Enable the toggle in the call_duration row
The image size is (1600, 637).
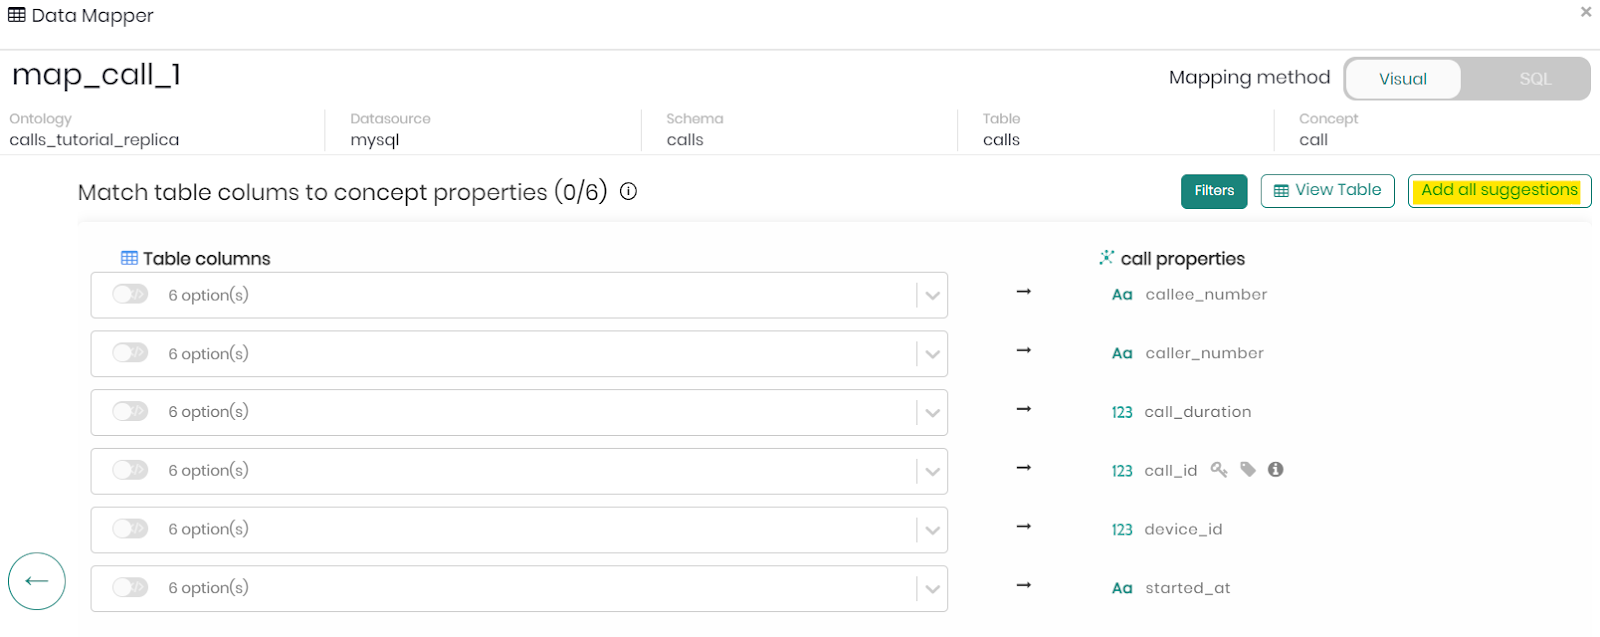point(130,411)
